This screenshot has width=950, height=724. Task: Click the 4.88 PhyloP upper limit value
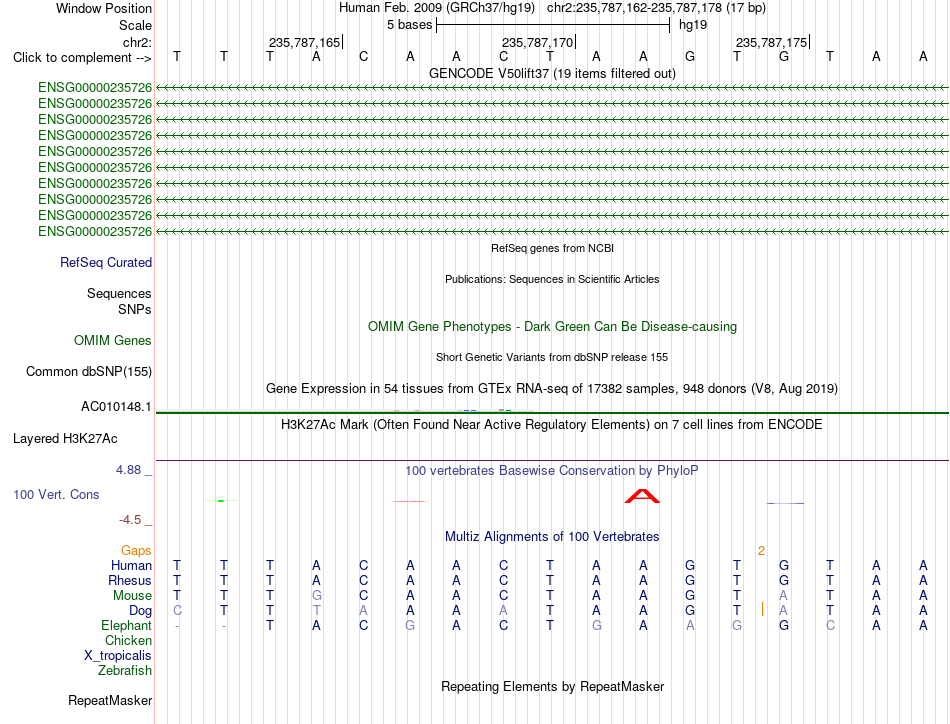128,470
